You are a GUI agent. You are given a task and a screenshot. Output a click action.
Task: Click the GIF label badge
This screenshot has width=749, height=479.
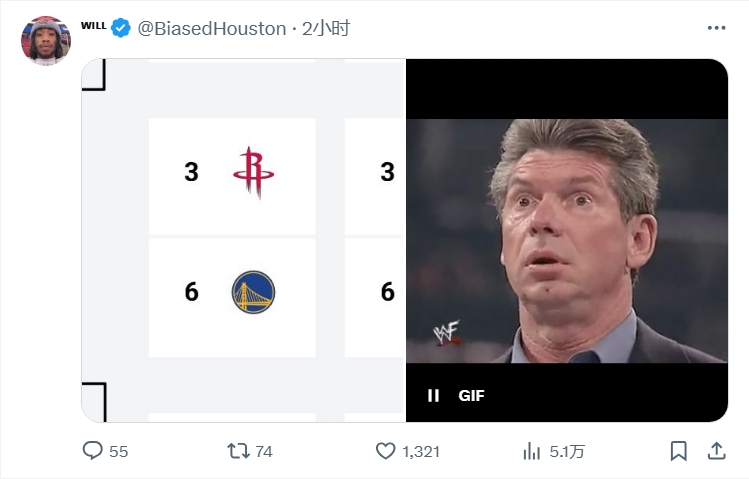pyautogui.click(x=471, y=395)
